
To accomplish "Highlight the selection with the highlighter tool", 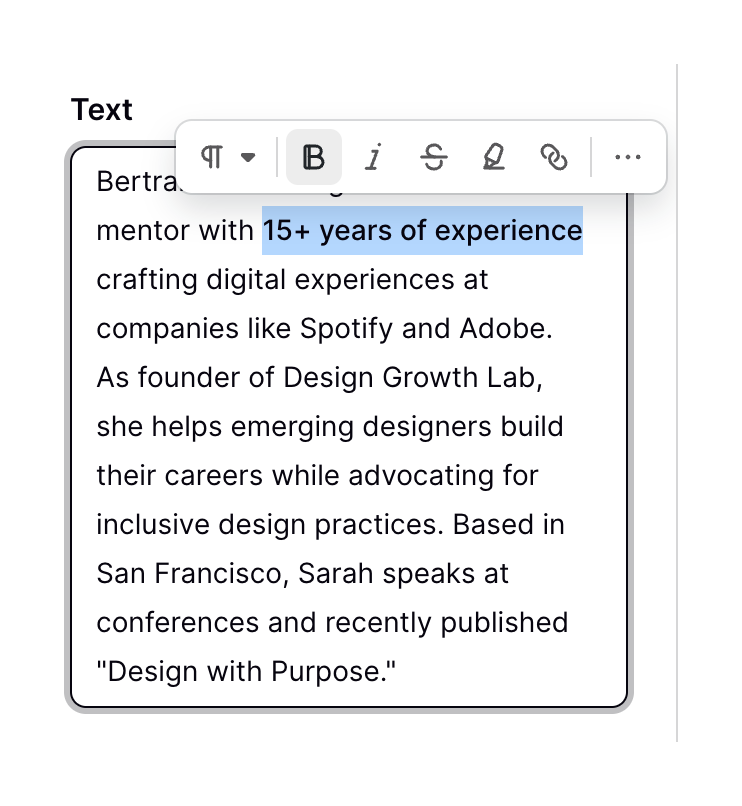I will 494,157.
